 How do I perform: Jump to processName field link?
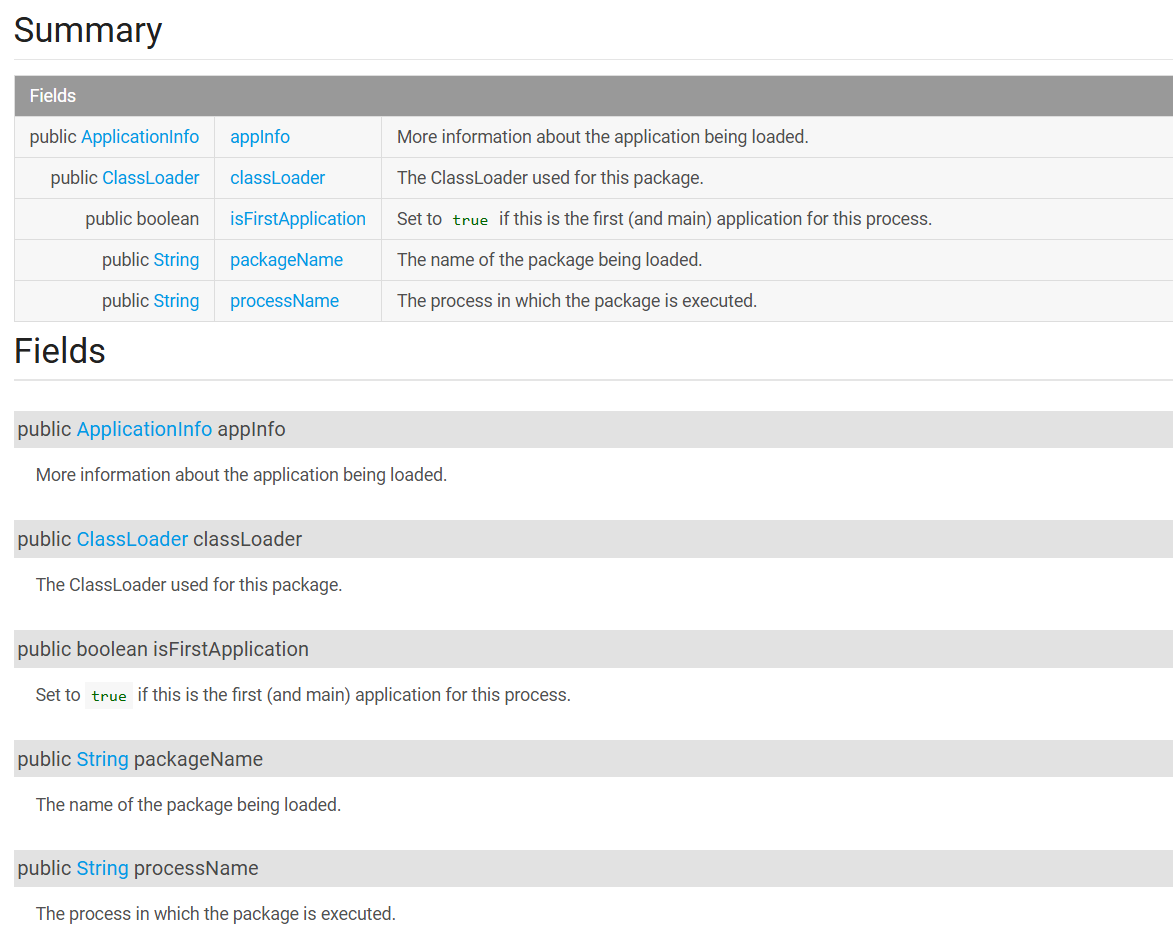click(284, 301)
